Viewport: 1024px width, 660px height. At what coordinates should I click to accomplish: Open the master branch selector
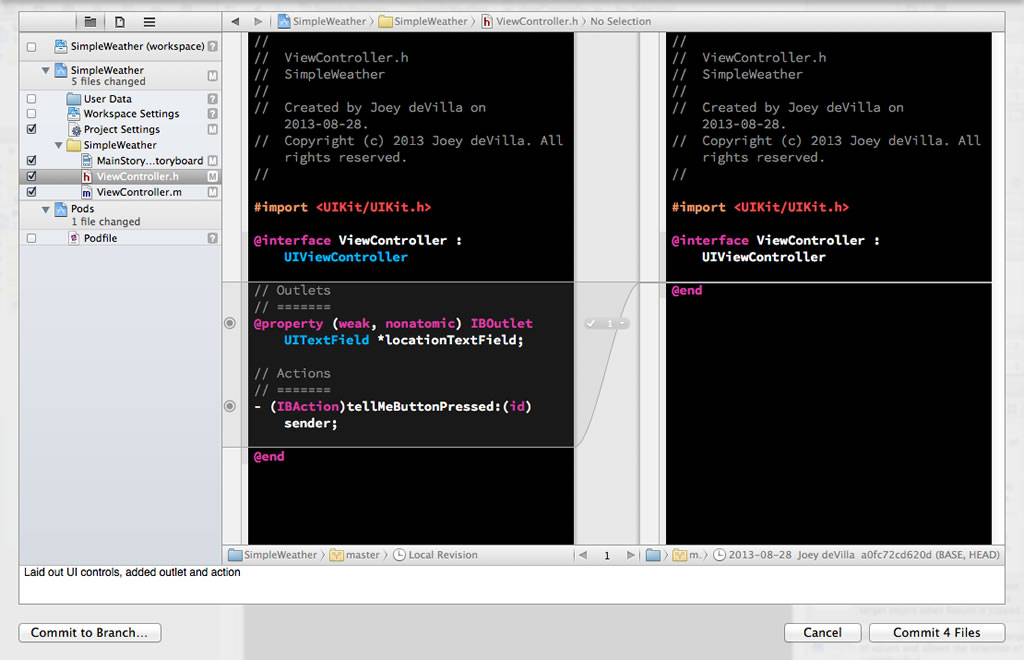click(x=355, y=555)
